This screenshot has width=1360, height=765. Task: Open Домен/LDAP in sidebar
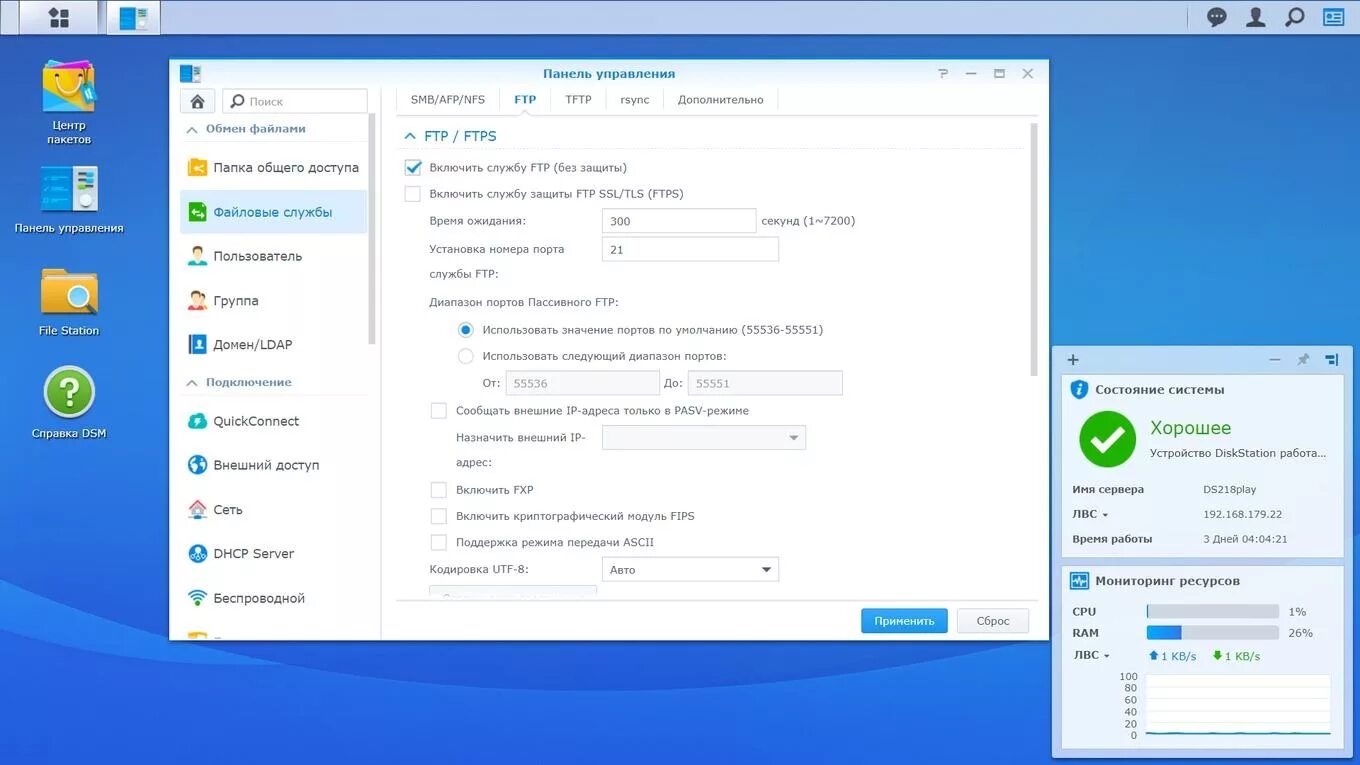(x=273, y=344)
